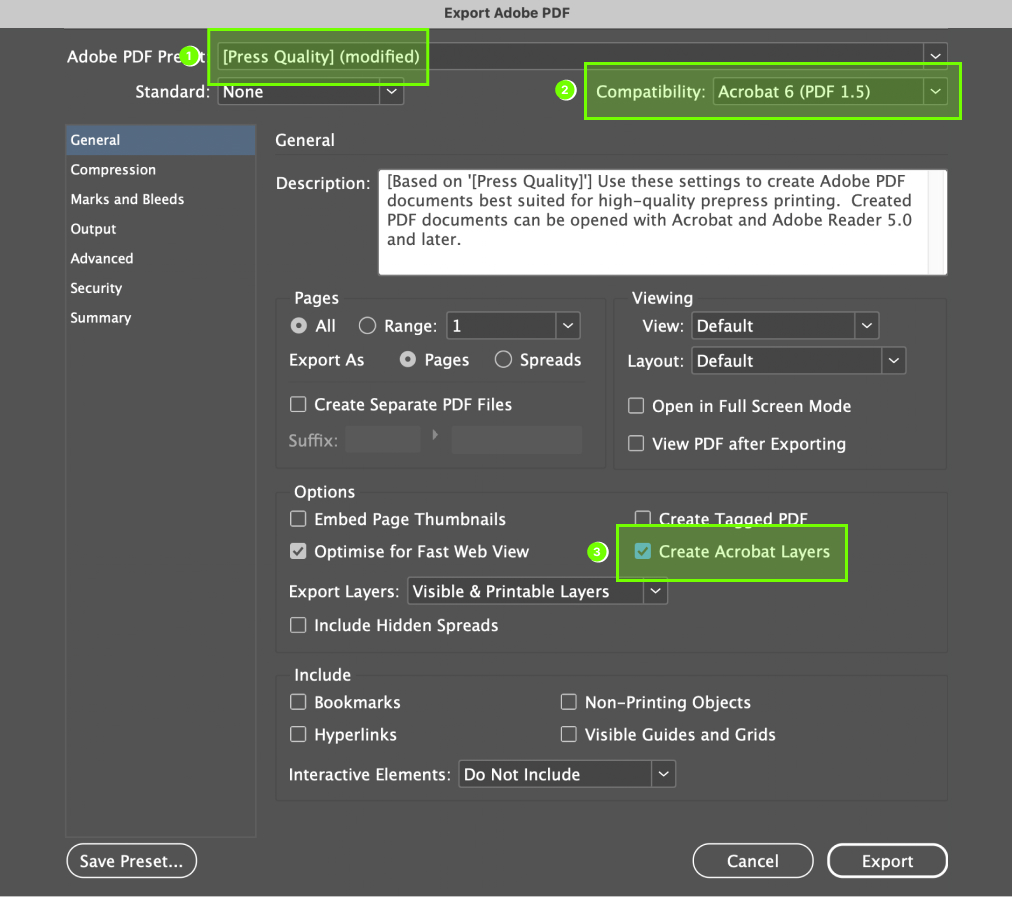Go to the Output settings
1012x897 pixels.
(x=161, y=229)
